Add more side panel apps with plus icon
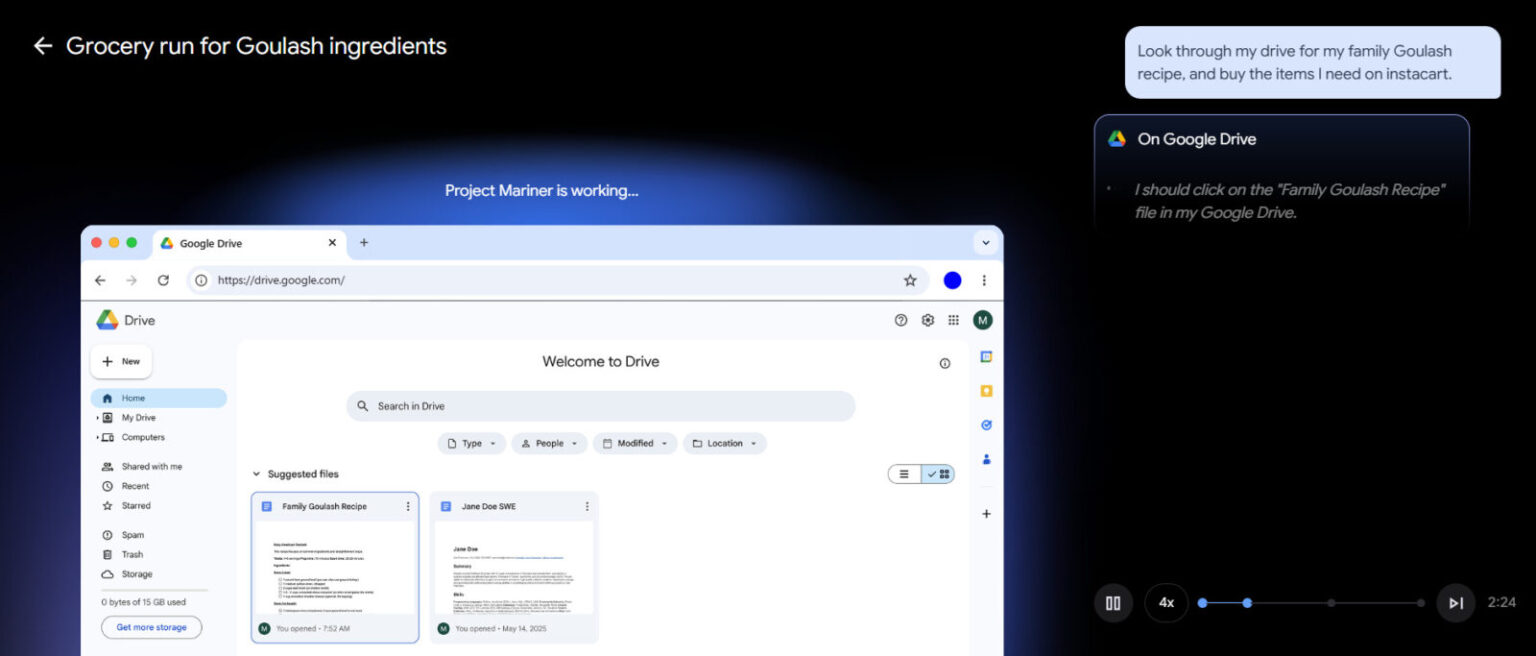The height and width of the screenshot is (656, 1536). click(986, 513)
